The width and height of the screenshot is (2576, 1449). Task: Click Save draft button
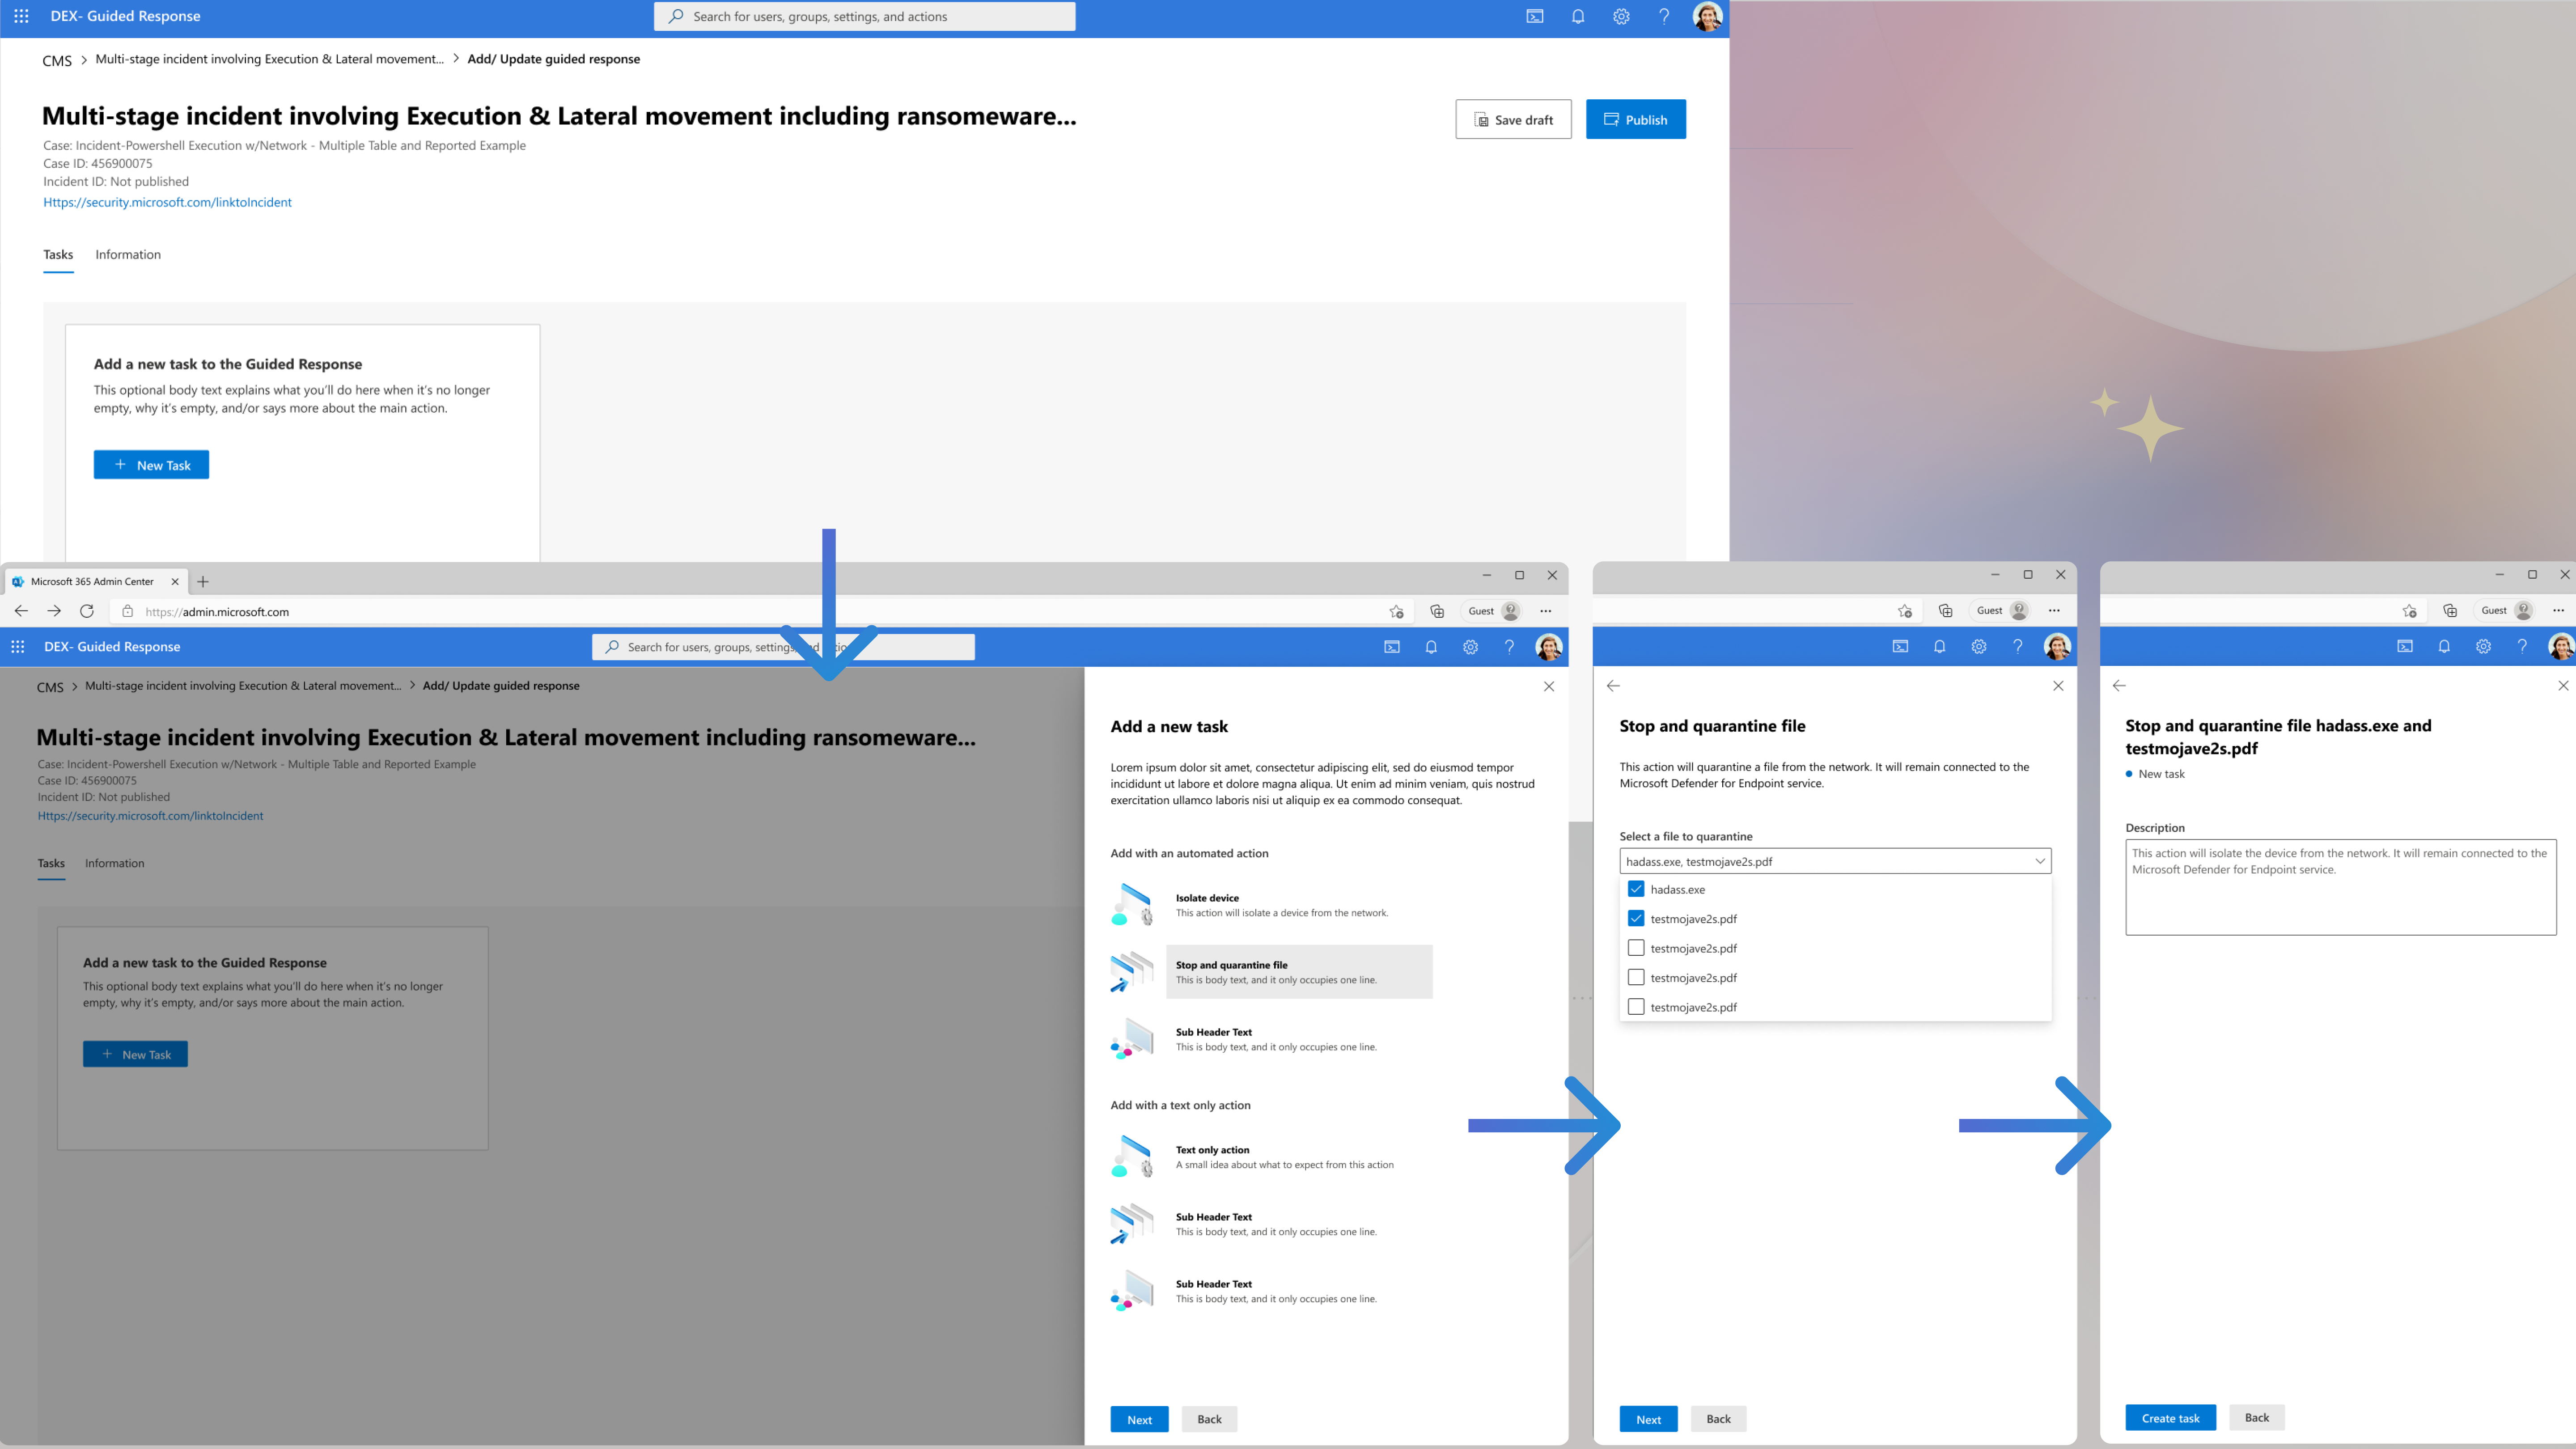[x=1513, y=119]
